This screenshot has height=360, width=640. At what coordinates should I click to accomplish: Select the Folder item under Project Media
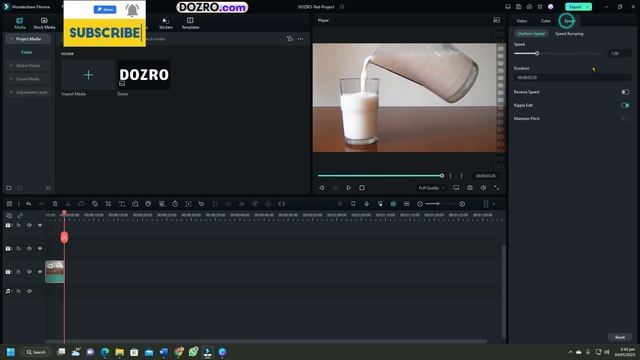click(27, 52)
